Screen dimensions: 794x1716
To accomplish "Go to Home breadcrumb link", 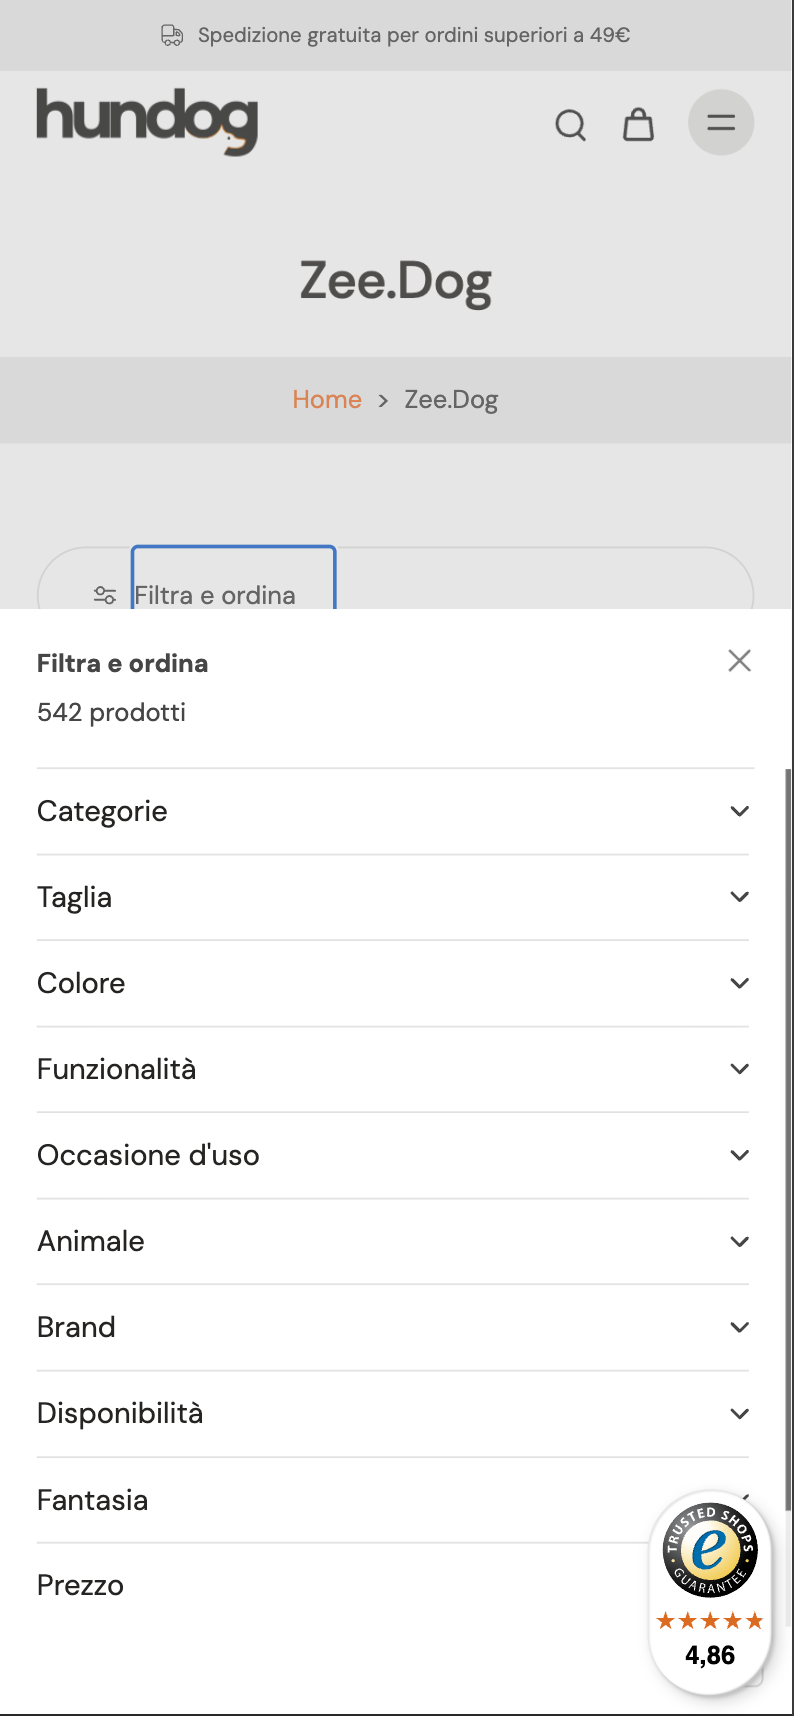I will click(327, 399).
